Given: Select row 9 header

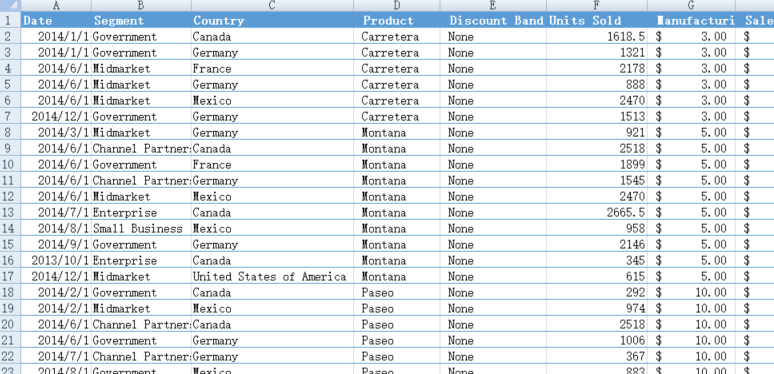Looking at the screenshot, I should coord(10,149).
